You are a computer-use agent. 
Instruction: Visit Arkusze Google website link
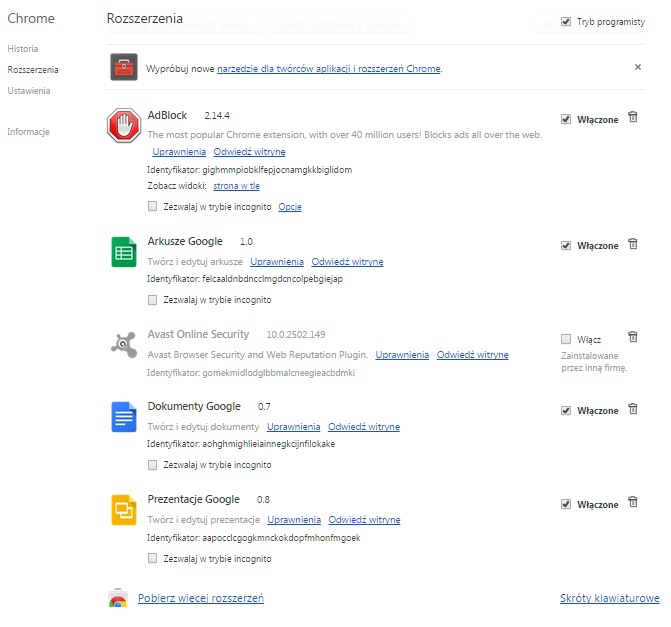click(x=347, y=261)
